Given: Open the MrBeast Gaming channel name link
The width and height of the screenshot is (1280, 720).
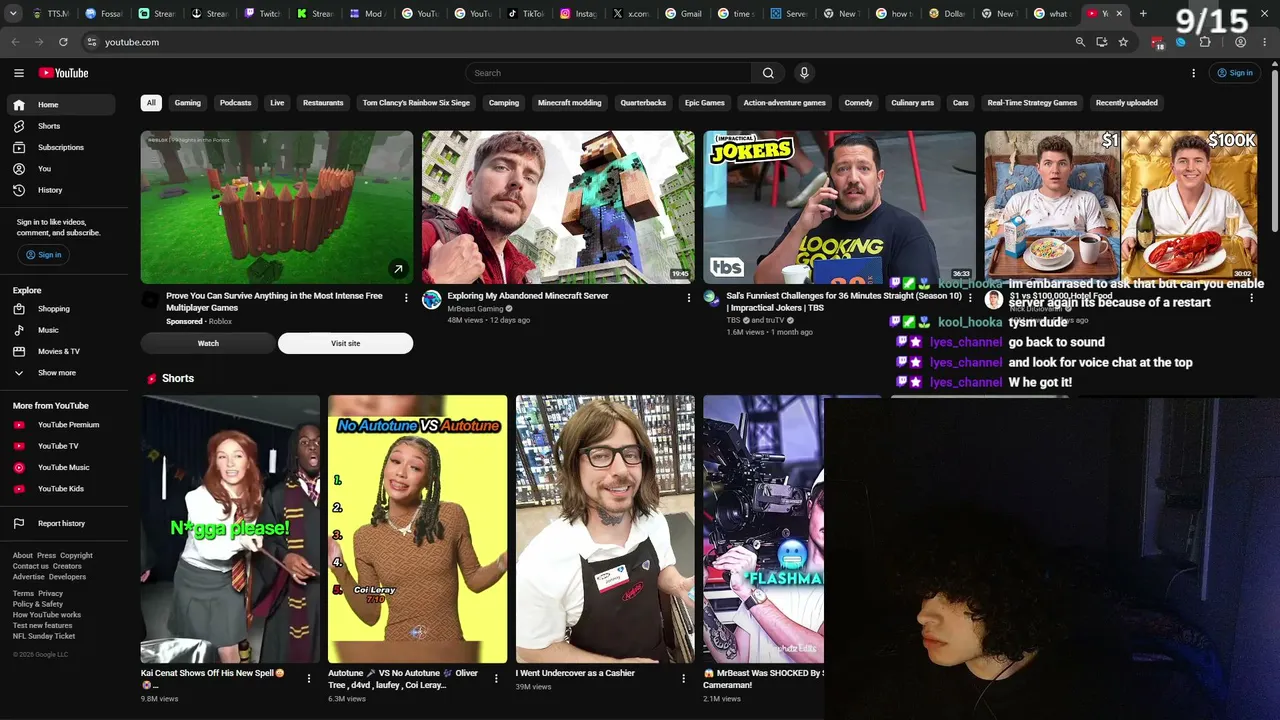Looking at the screenshot, I should tap(475, 309).
